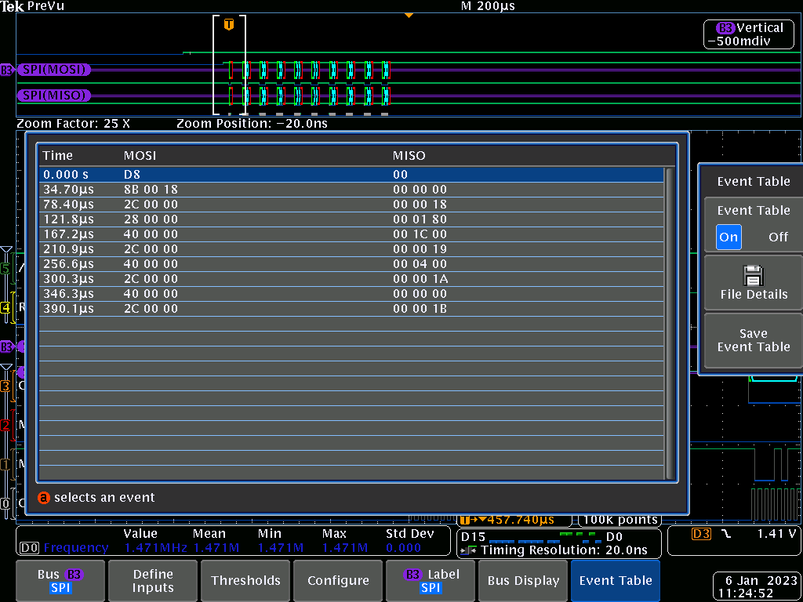This screenshot has height=602, width=803.
Task: Select event row at 390.1µs
Action: pyautogui.click(x=351, y=308)
